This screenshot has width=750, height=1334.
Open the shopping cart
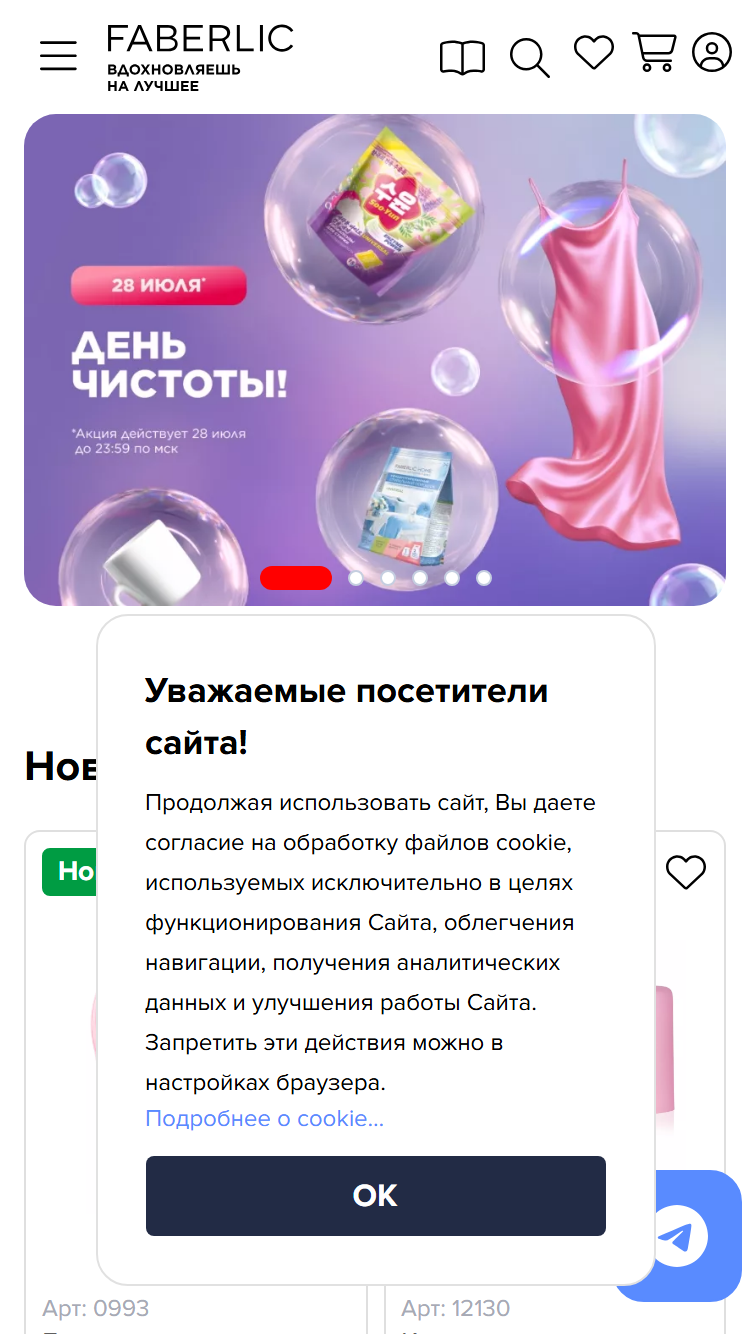654,52
